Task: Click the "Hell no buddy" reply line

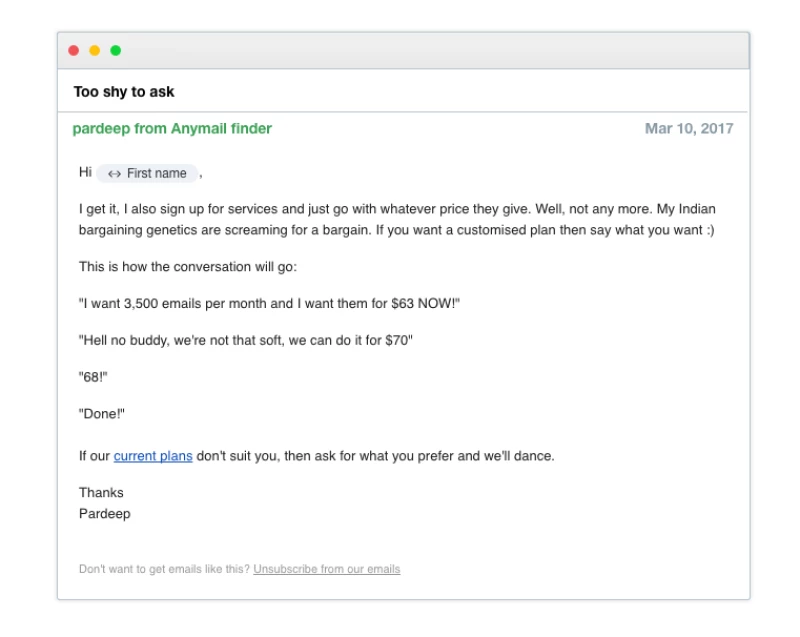Action: pos(246,340)
